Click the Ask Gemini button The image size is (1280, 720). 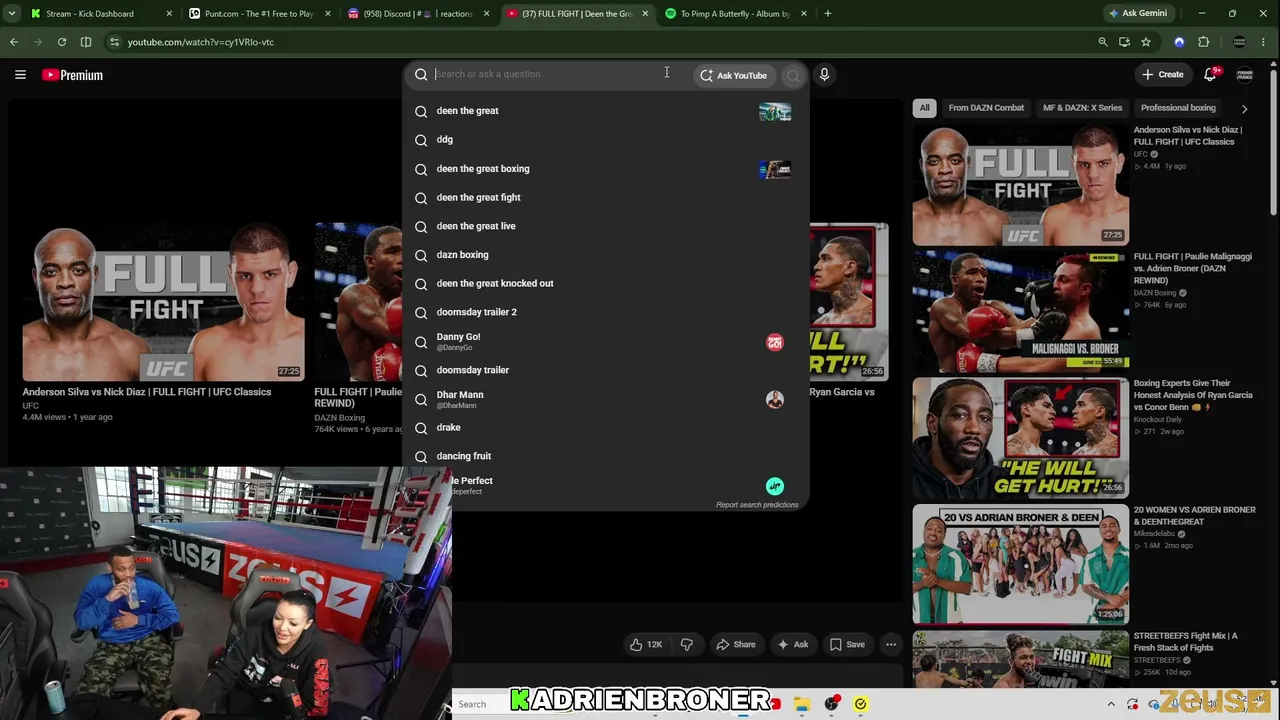click(x=1137, y=14)
